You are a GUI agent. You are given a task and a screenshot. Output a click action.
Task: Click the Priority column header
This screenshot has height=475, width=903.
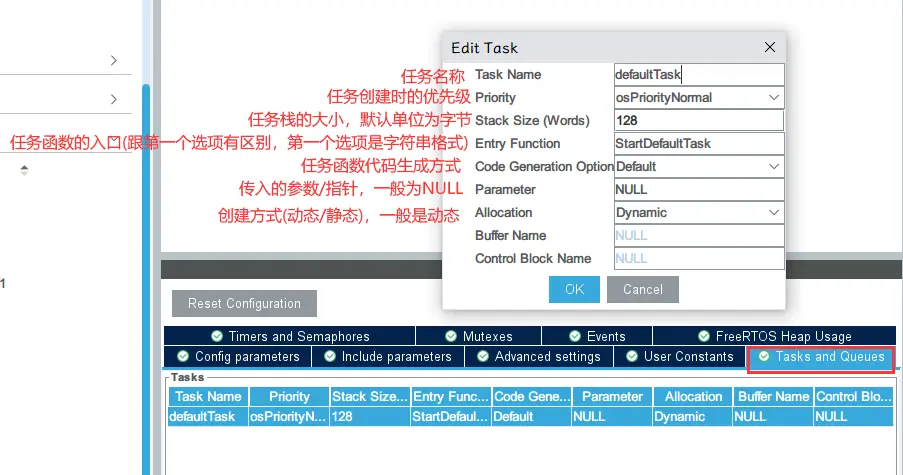coord(289,396)
